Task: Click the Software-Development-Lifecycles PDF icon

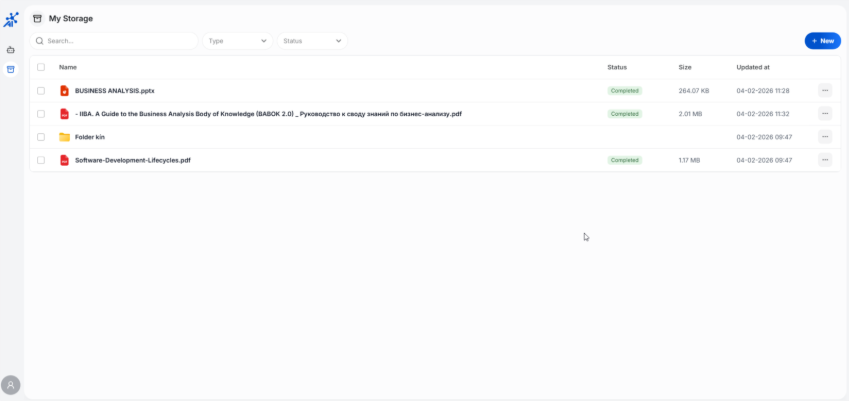Action: tap(65, 160)
